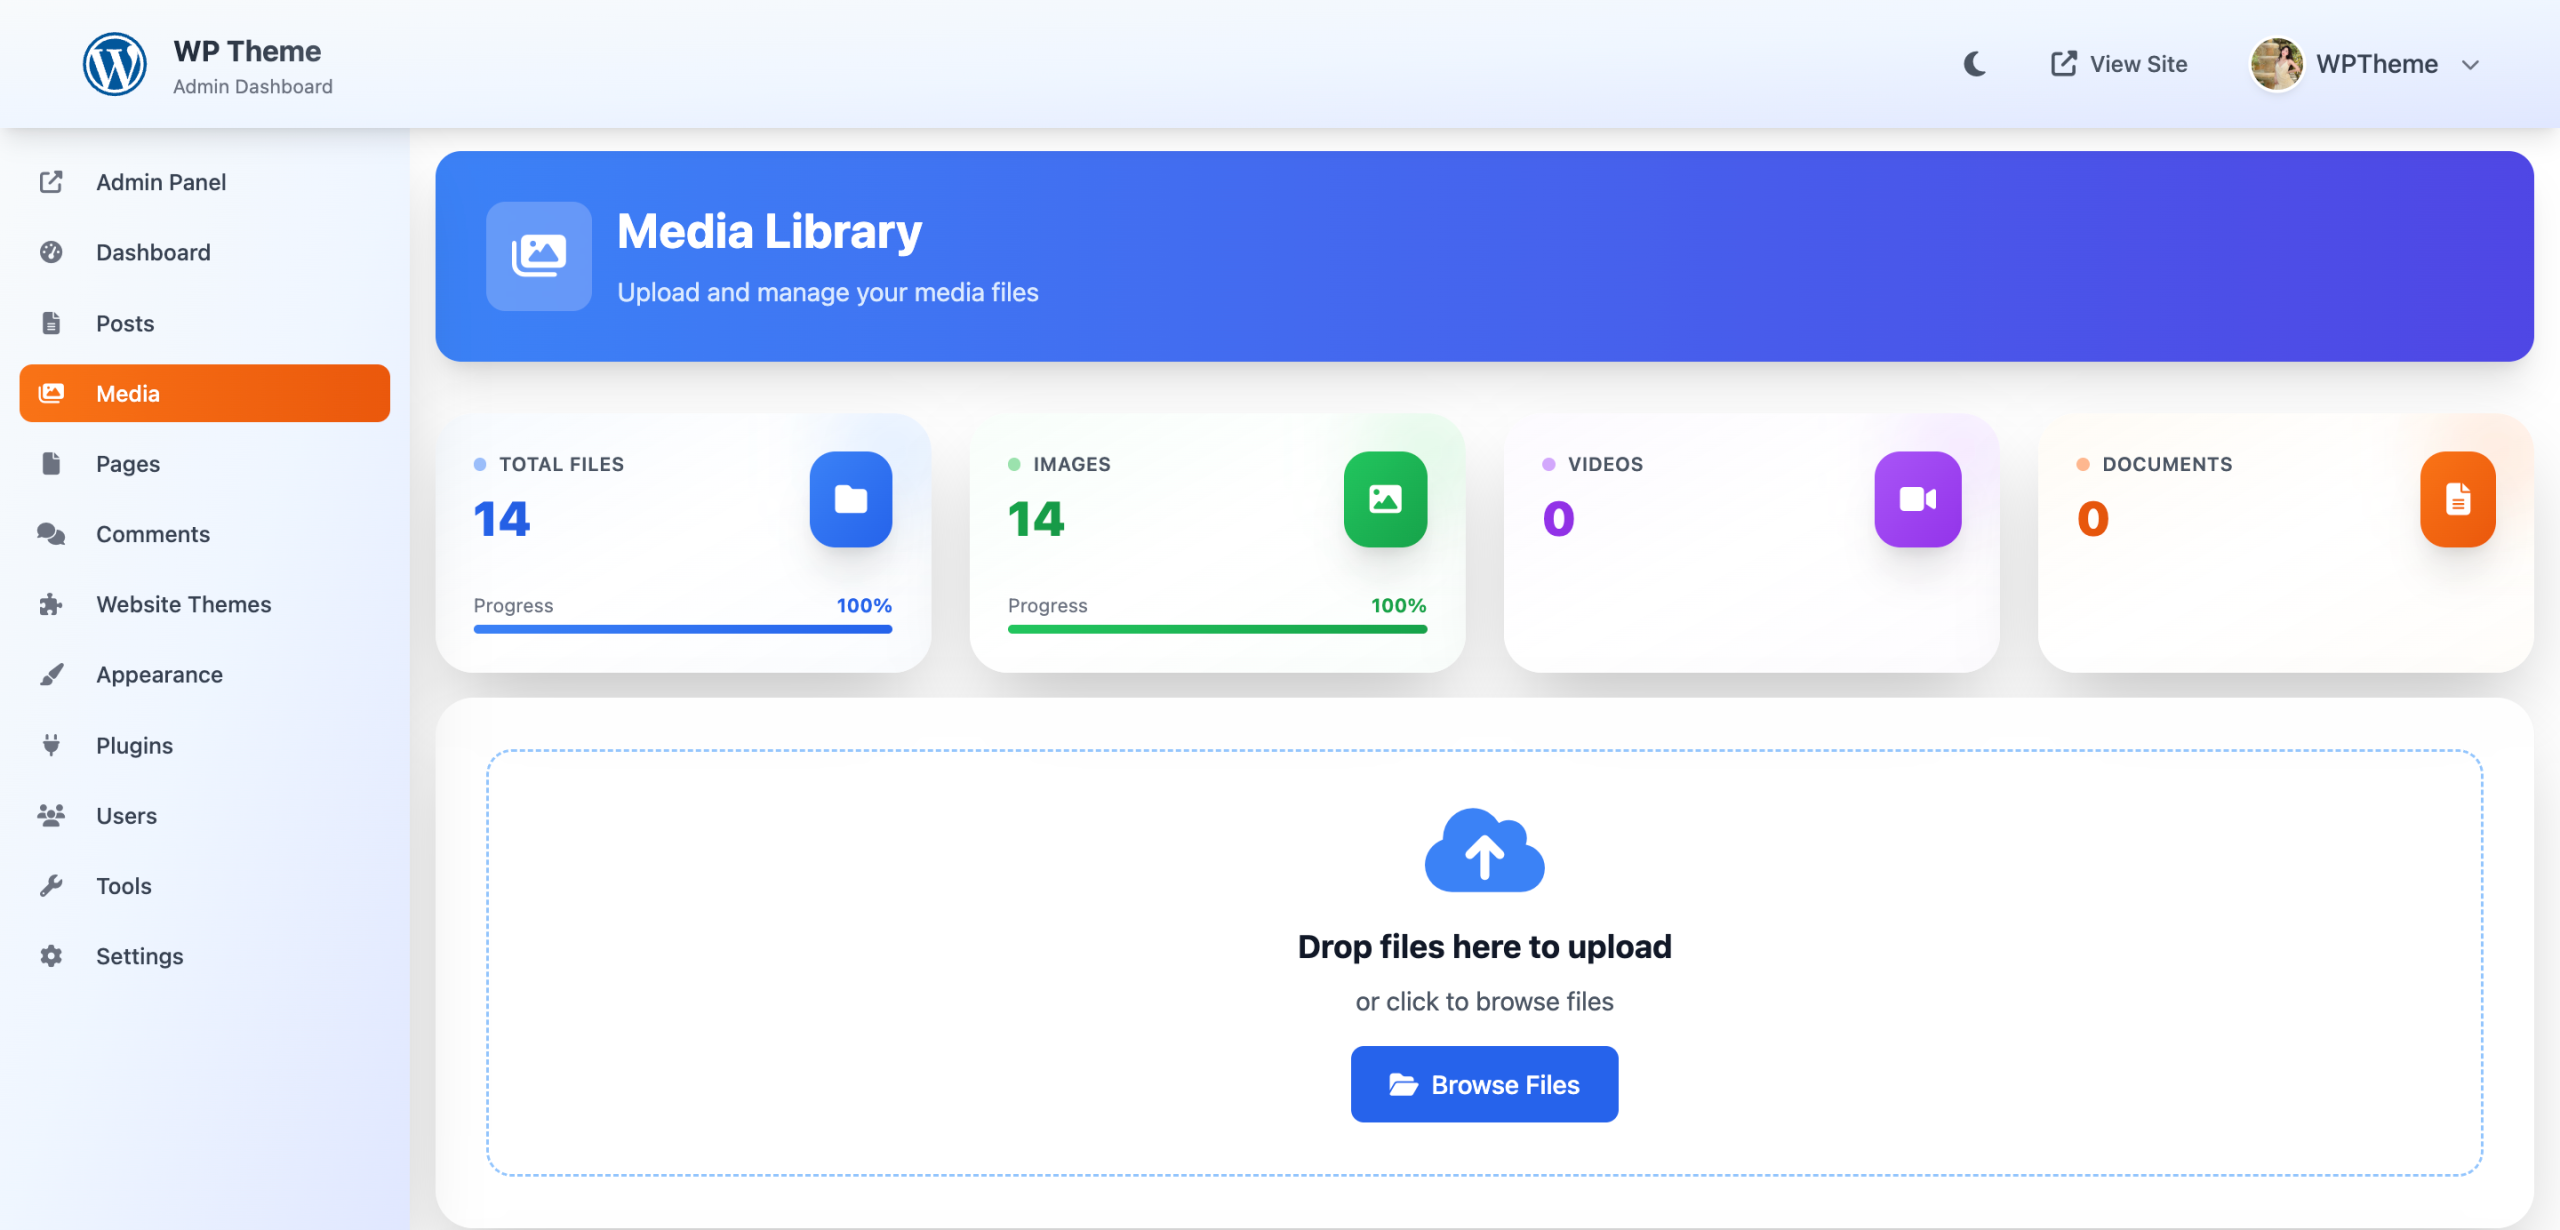Click the Total Files blue progress bar

682,629
